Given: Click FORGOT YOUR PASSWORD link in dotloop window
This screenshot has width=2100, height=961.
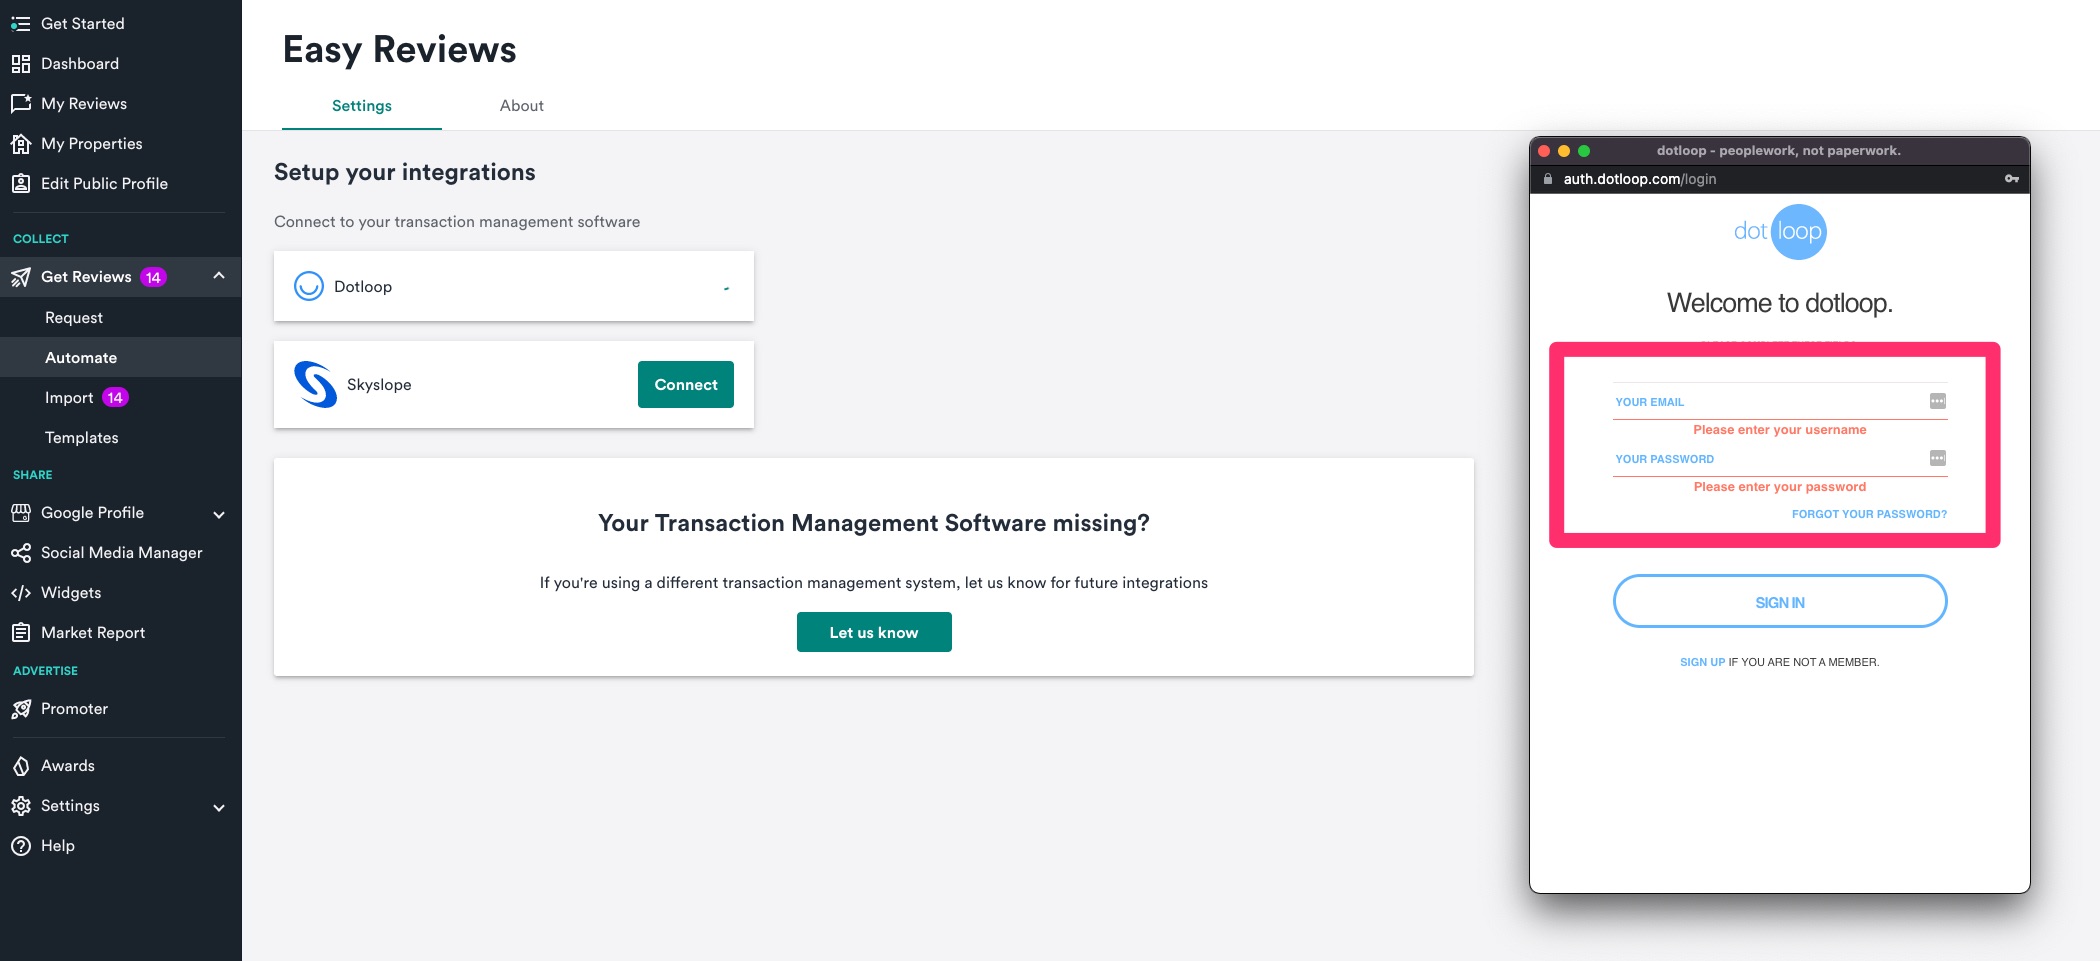Looking at the screenshot, I should tap(1868, 513).
